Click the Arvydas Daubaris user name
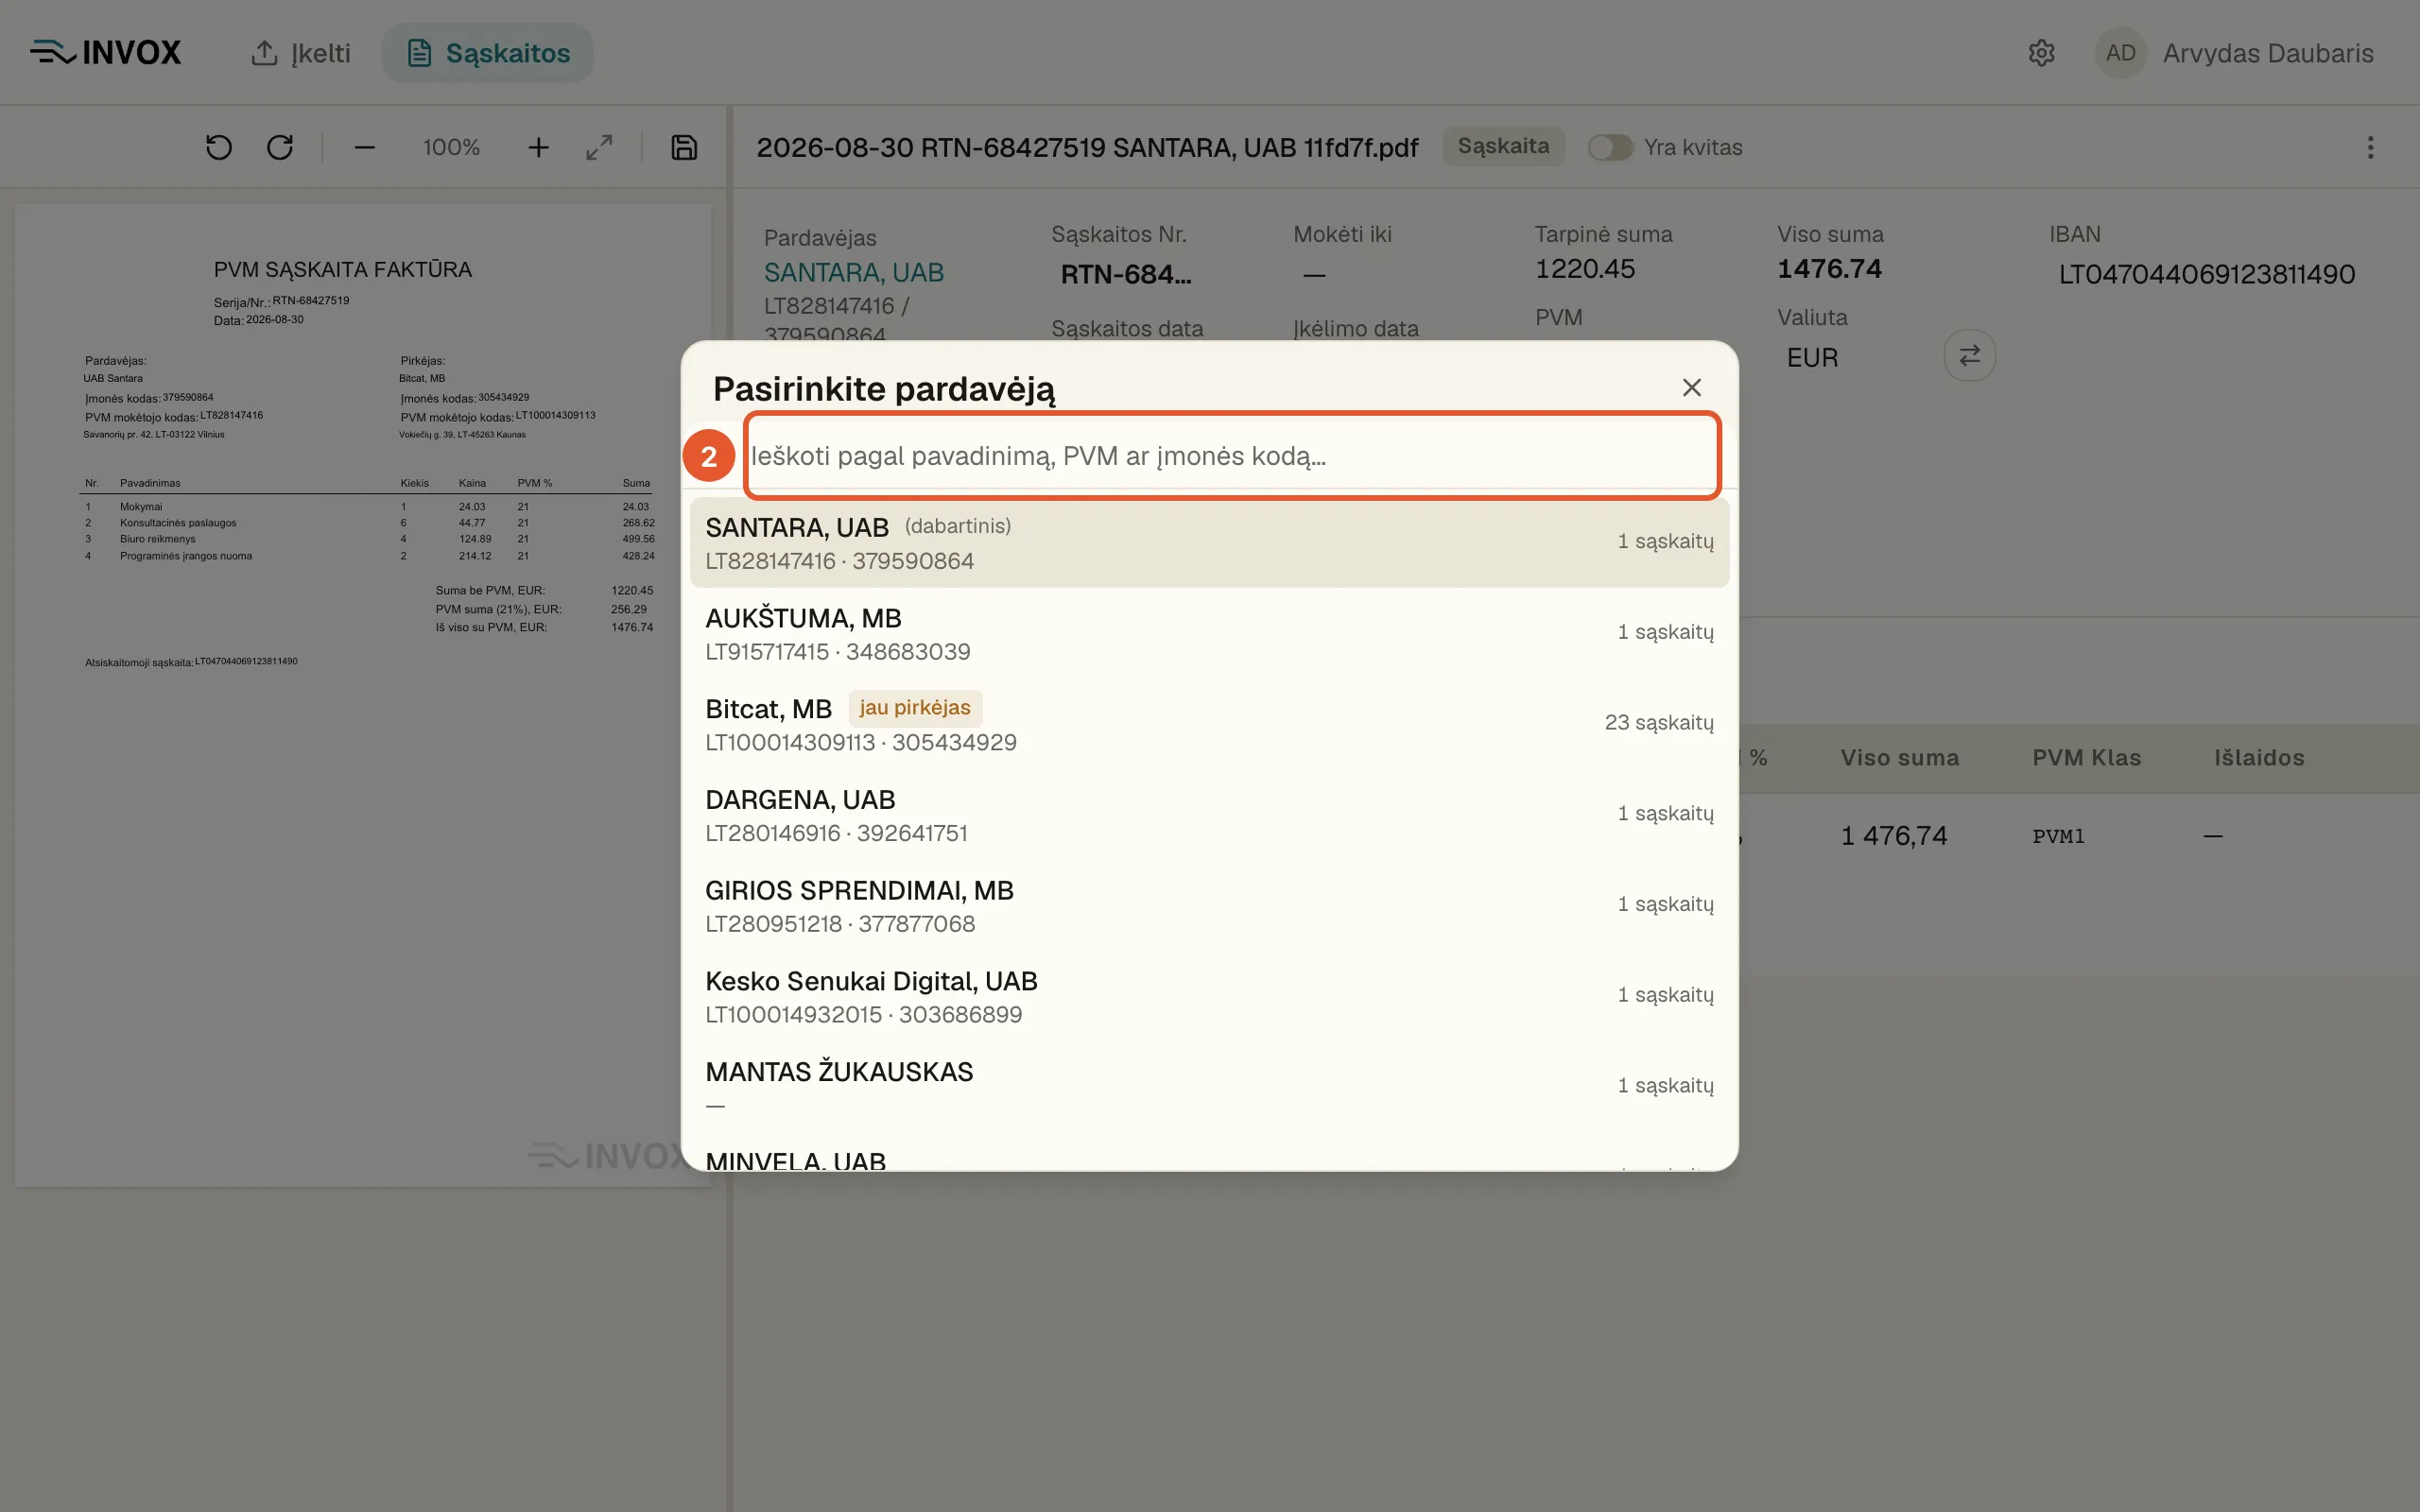Screen dimensions: 2420x1512 click(x=2268, y=53)
